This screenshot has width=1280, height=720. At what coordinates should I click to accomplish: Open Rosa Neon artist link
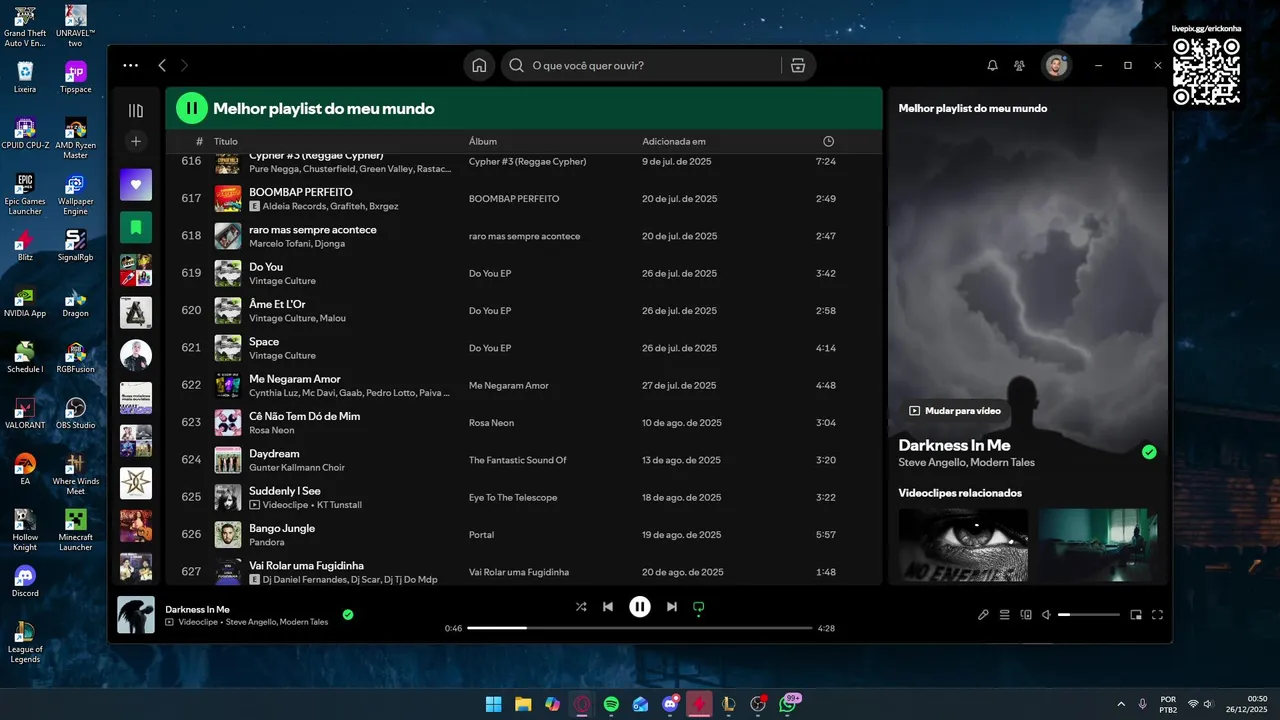pos(272,430)
